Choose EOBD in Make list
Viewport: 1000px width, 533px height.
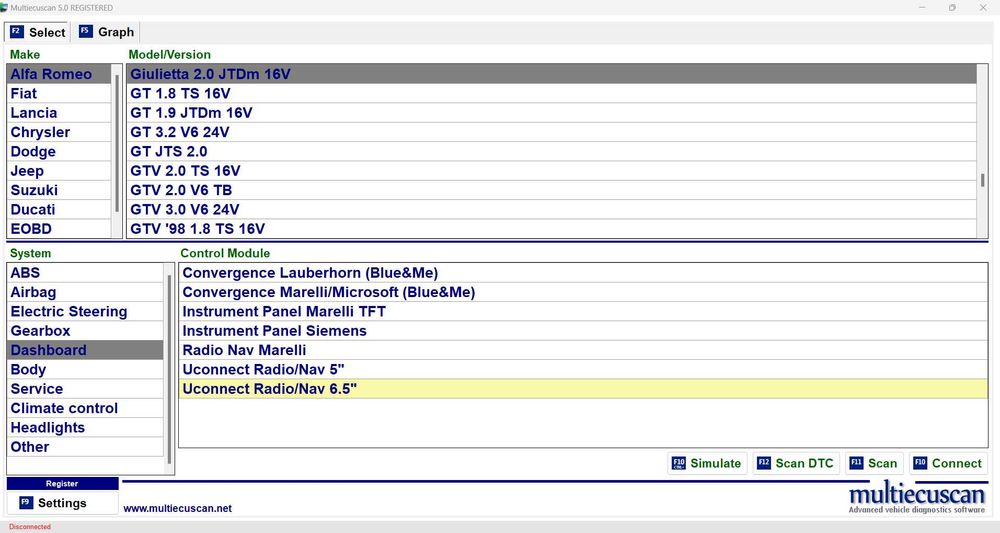coord(59,229)
